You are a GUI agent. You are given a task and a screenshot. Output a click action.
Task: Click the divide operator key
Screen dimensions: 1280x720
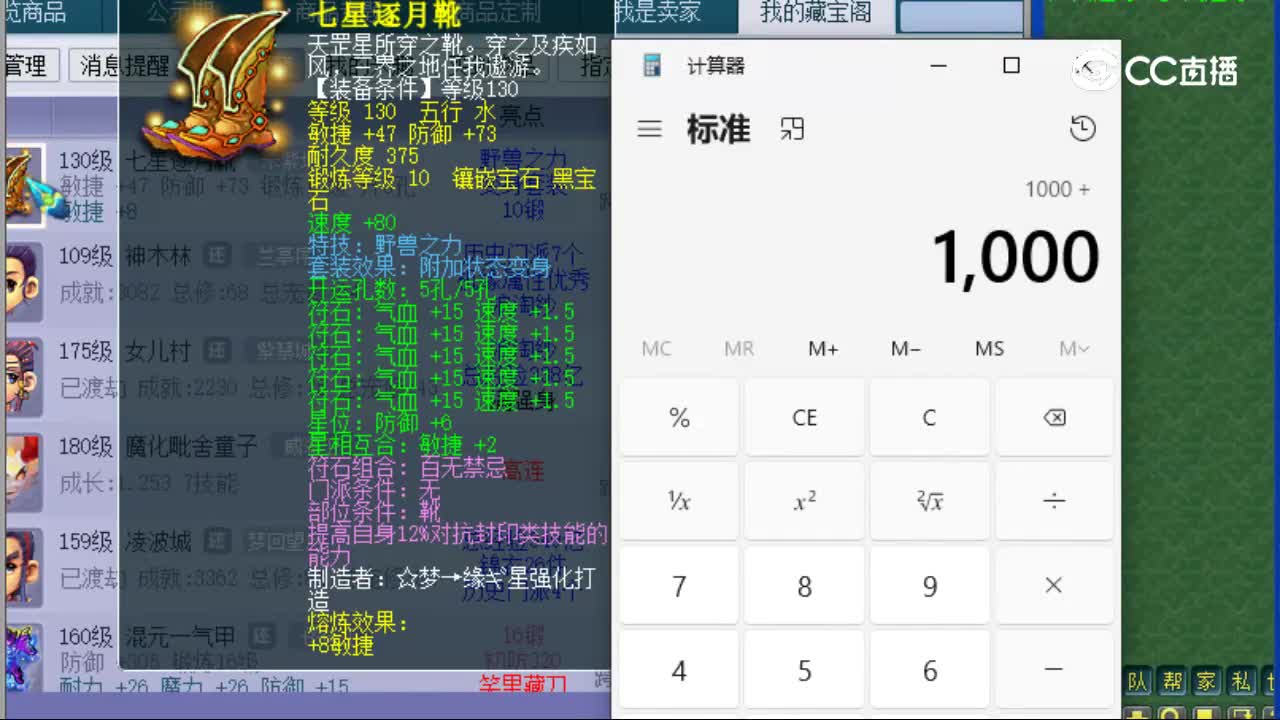(1054, 502)
